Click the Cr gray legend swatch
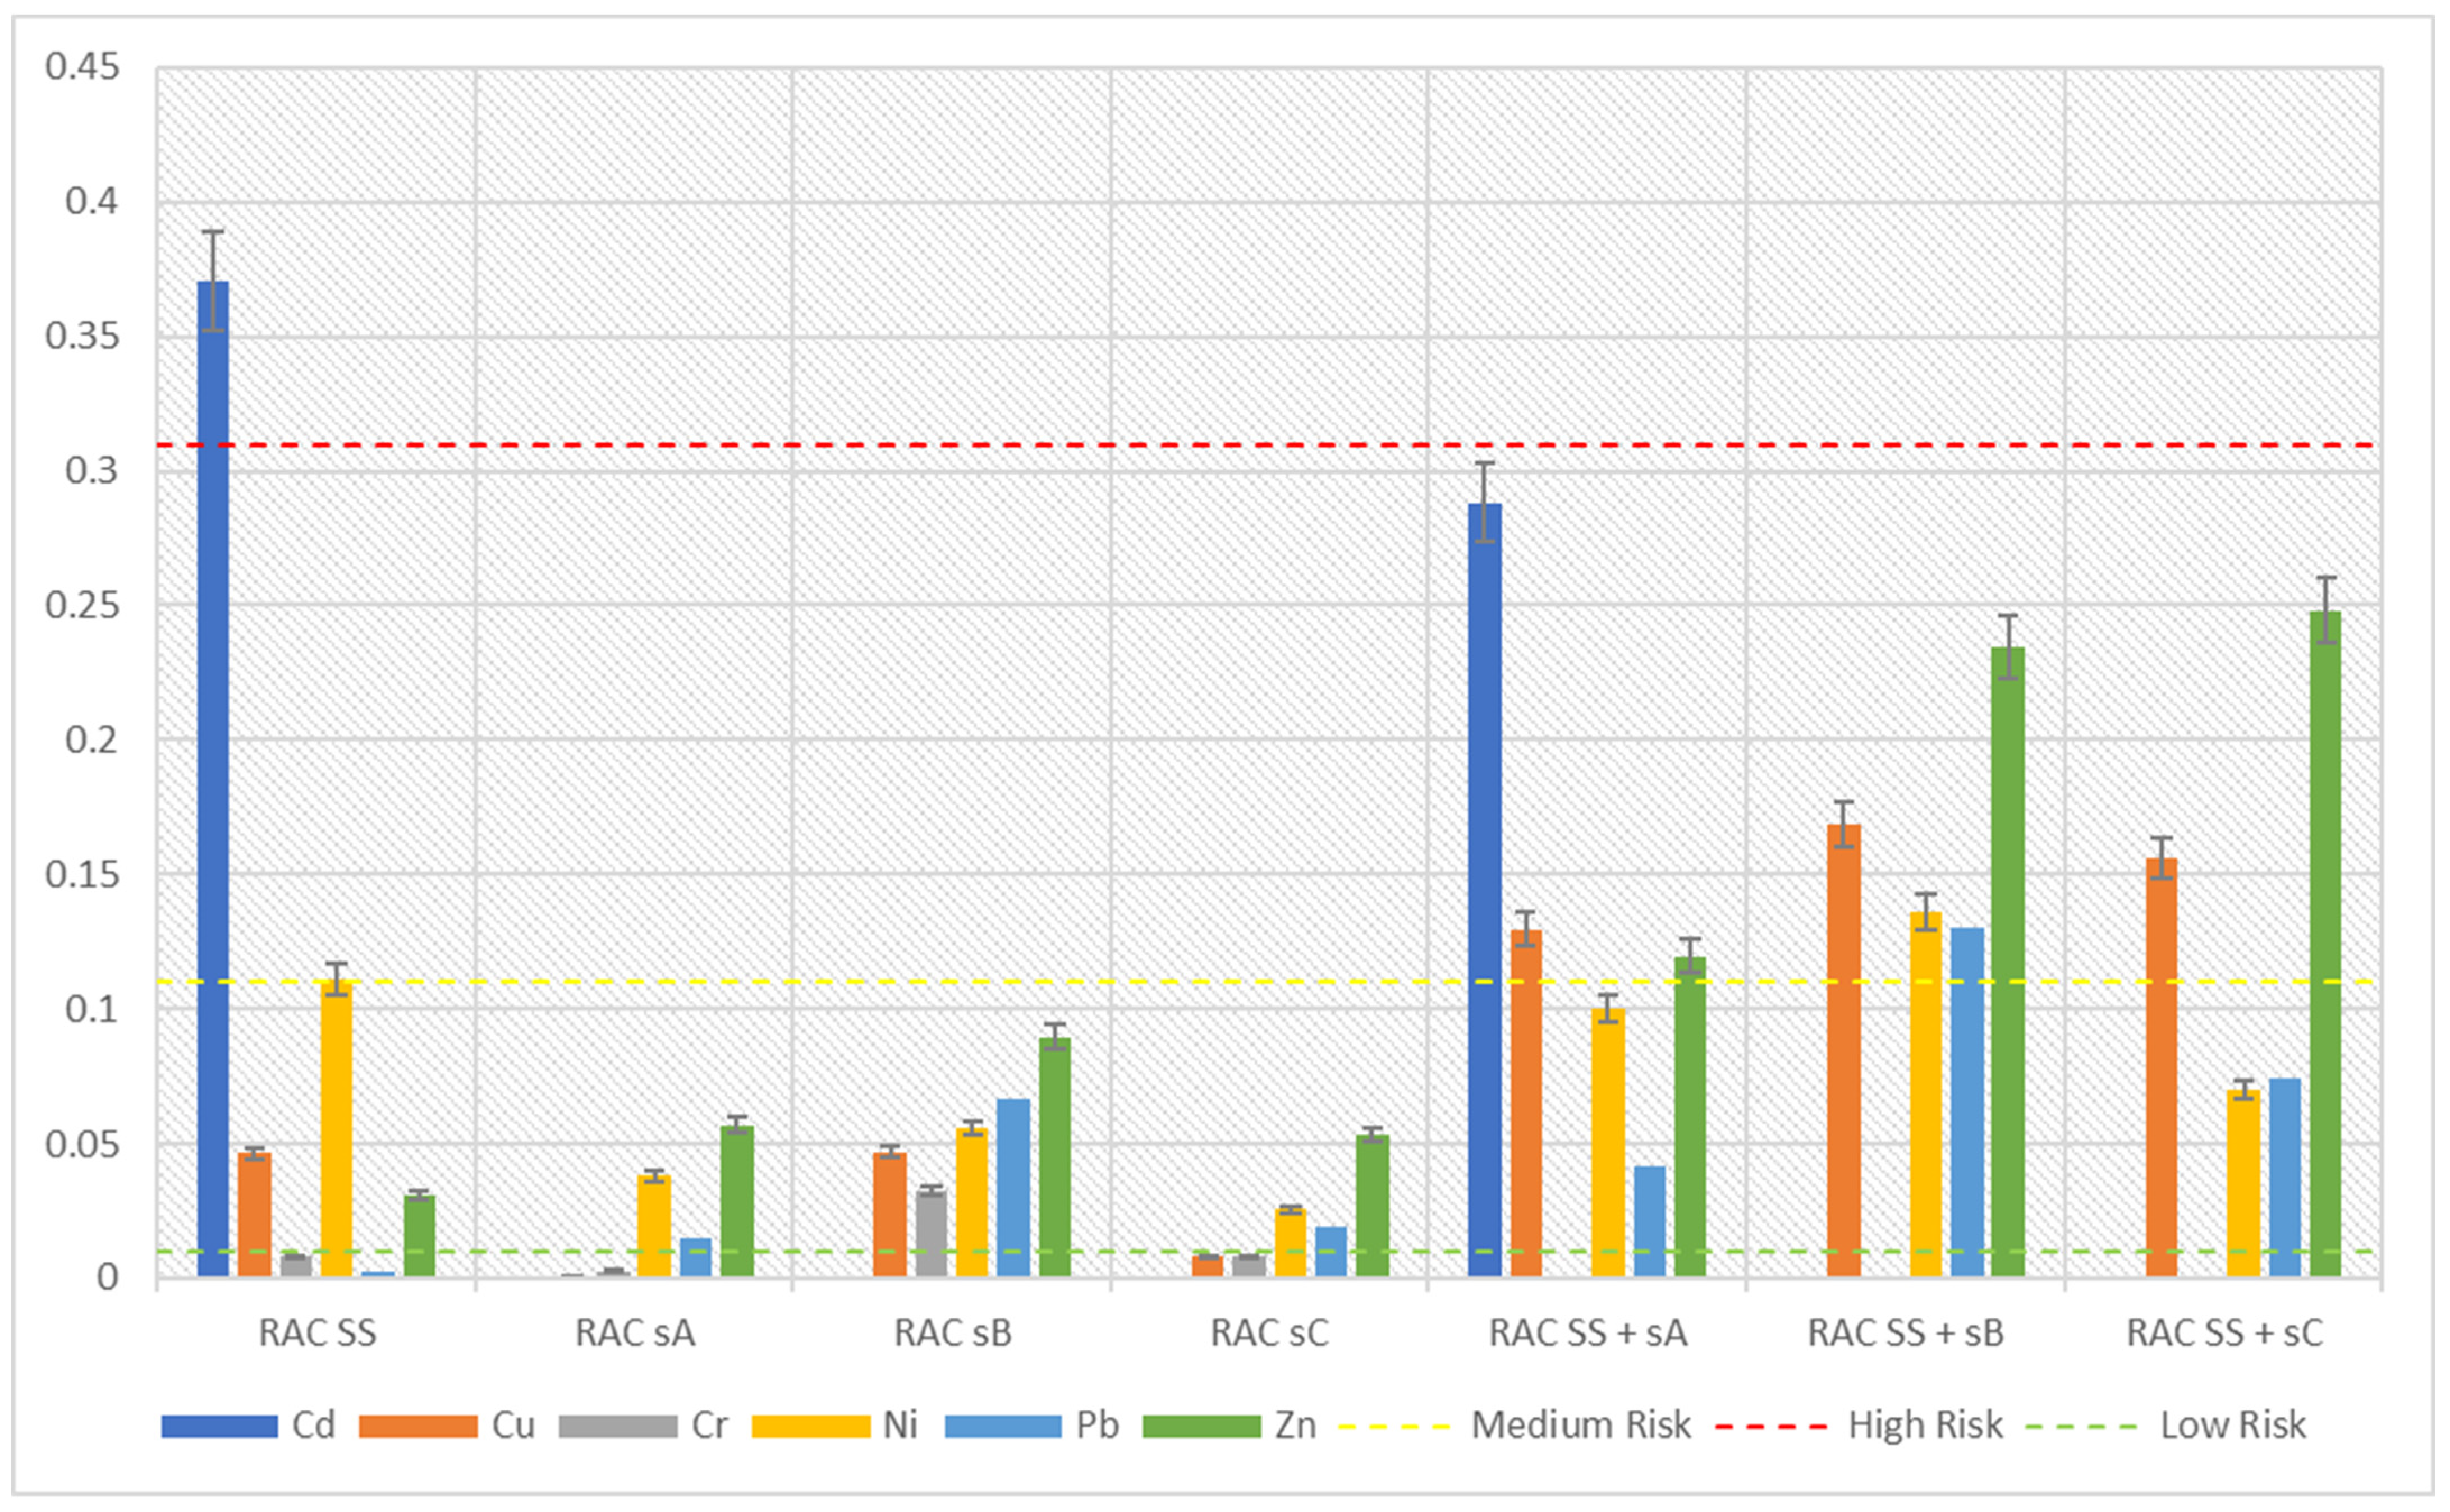The width and height of the screenshot is (2450, 1512). [x=618, y=1426]
